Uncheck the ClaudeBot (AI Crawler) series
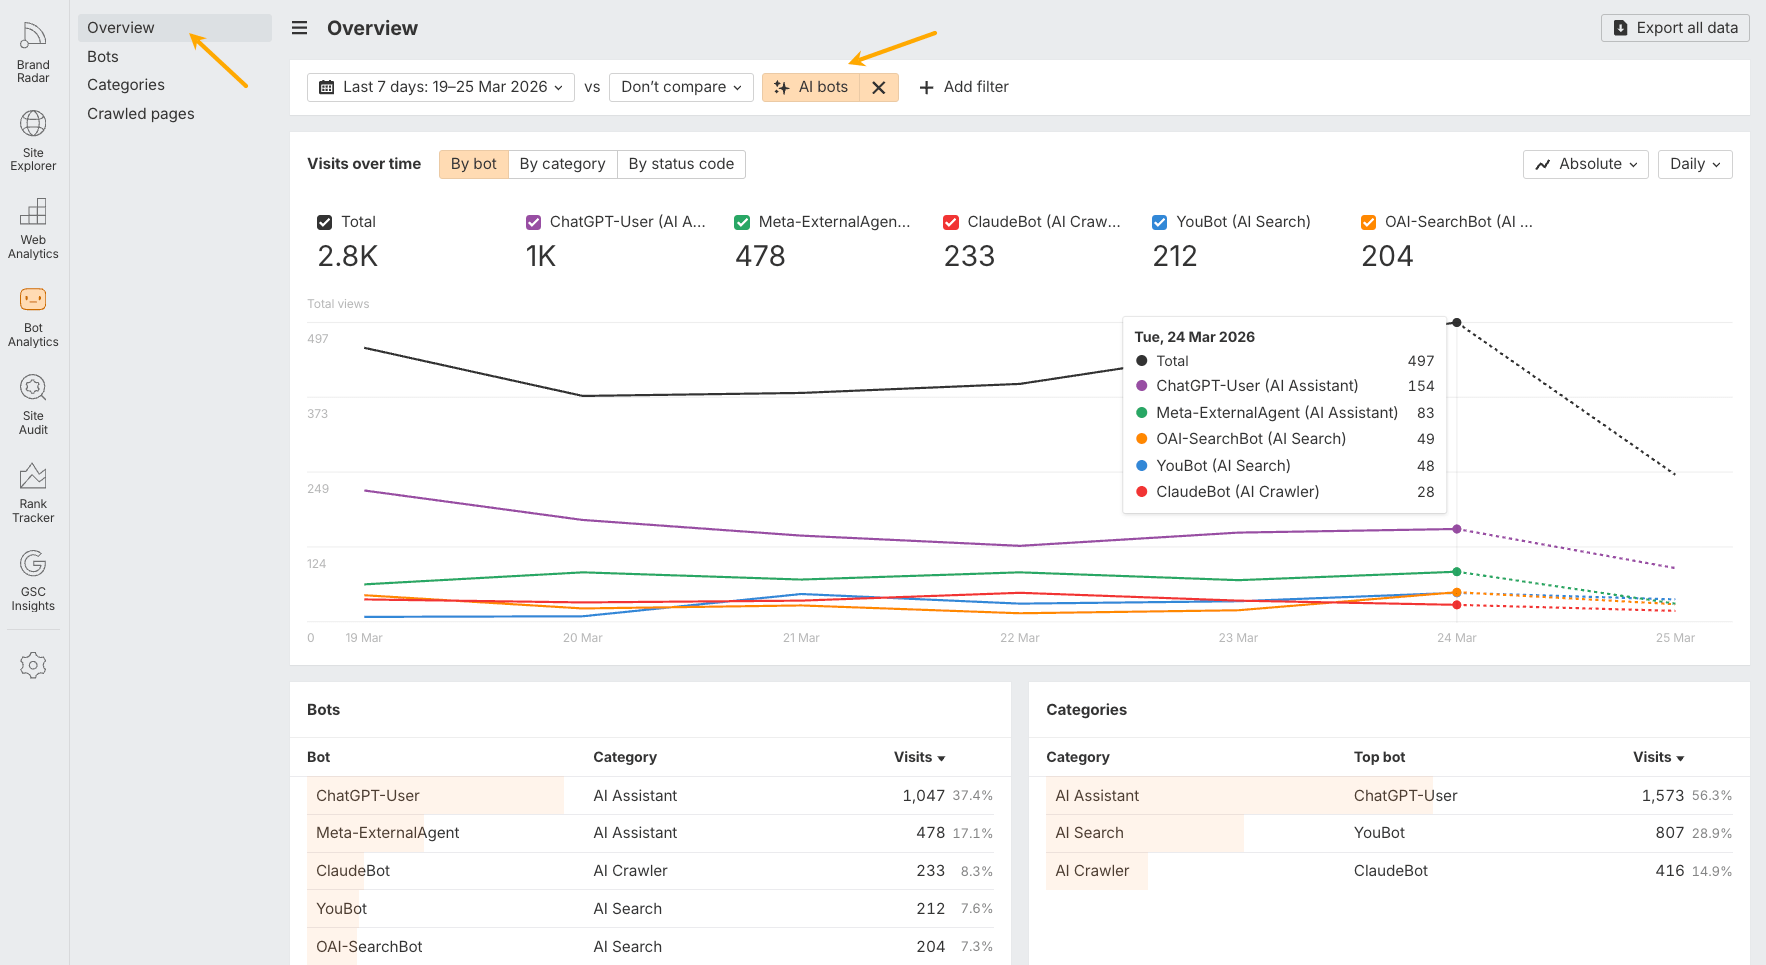Viewport: 1766px width, 965px height. click(950, 221)
